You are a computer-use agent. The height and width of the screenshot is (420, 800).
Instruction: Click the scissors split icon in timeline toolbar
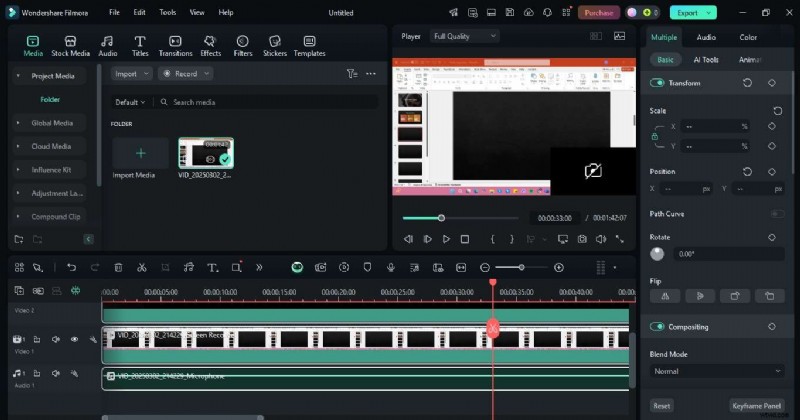pos(142,268)
